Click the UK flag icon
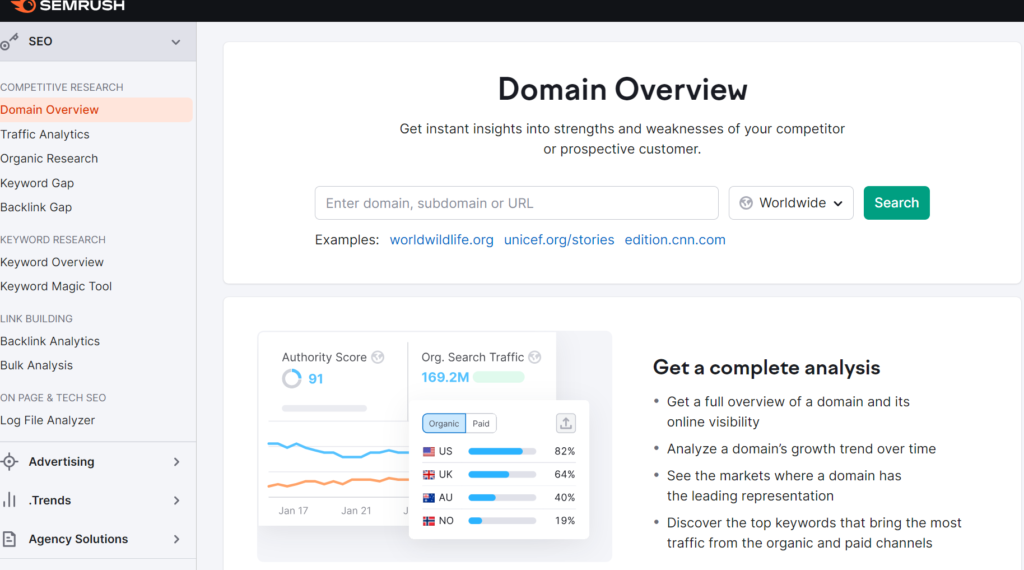Screen dimensions: 1024x570 coord(428,475)
